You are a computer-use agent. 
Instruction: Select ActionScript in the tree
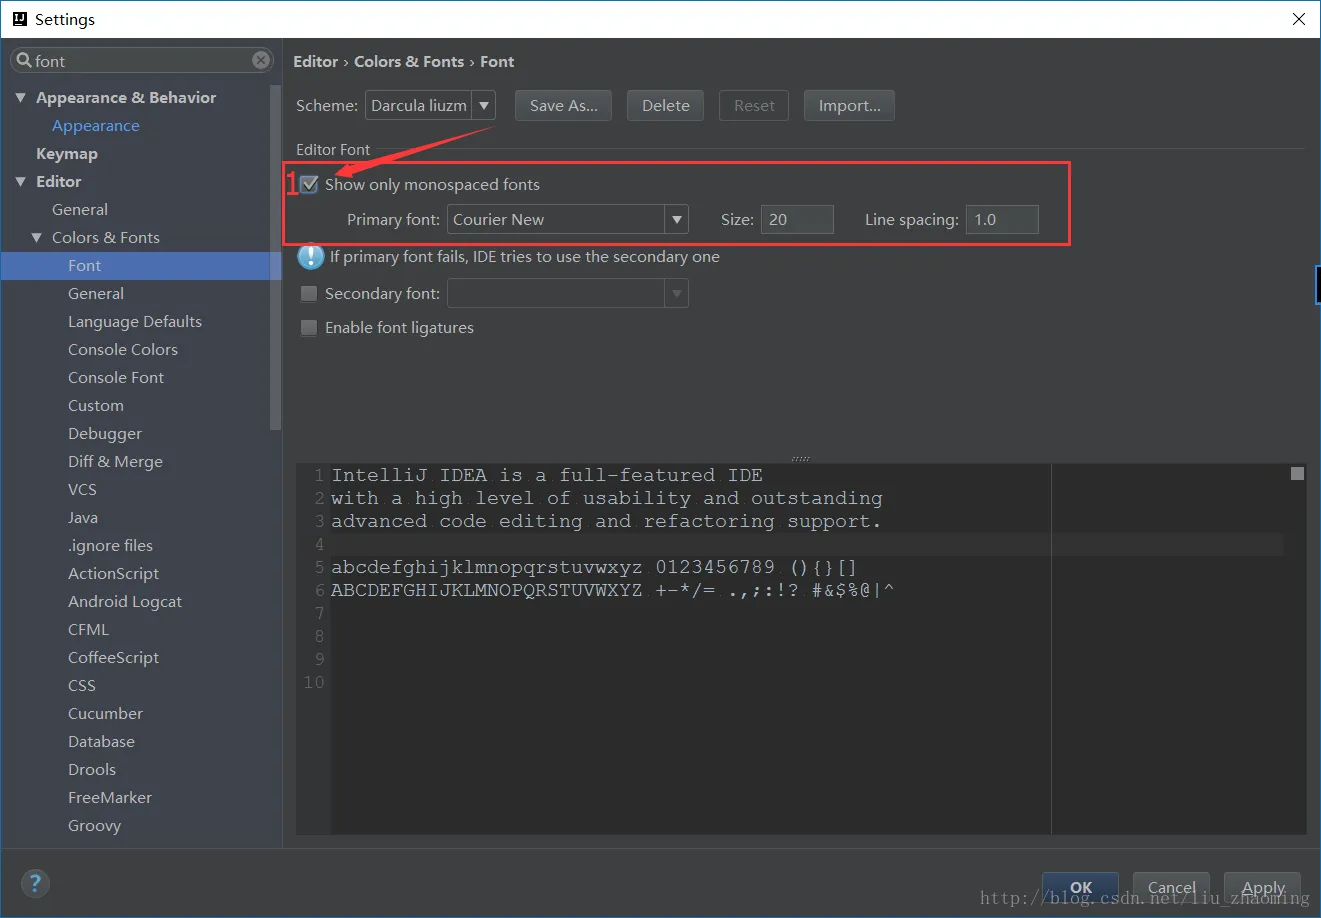(x=113, y=573)
